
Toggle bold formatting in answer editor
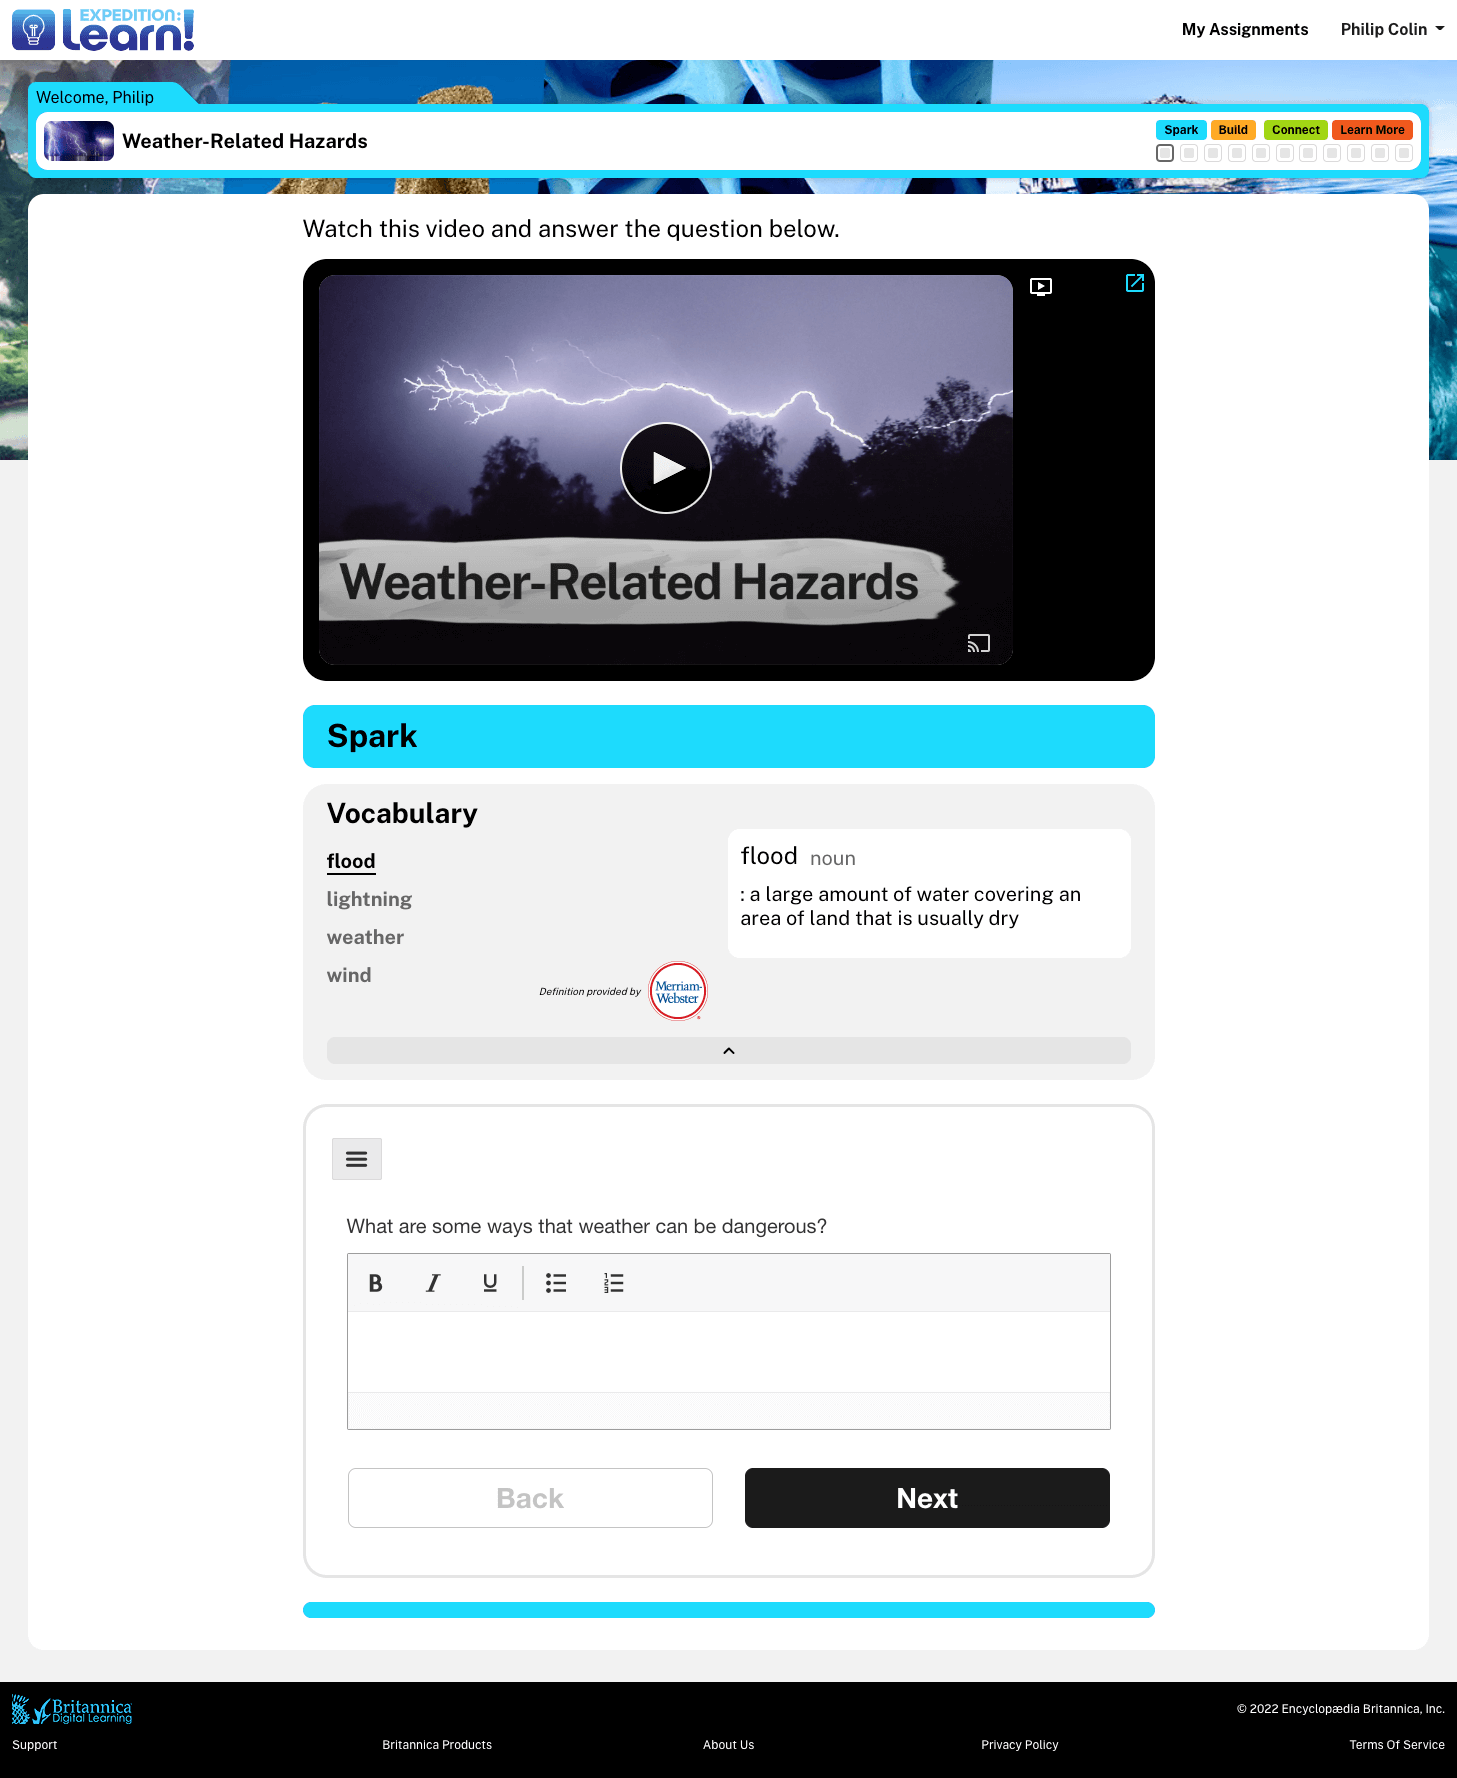click(375, 1283)
